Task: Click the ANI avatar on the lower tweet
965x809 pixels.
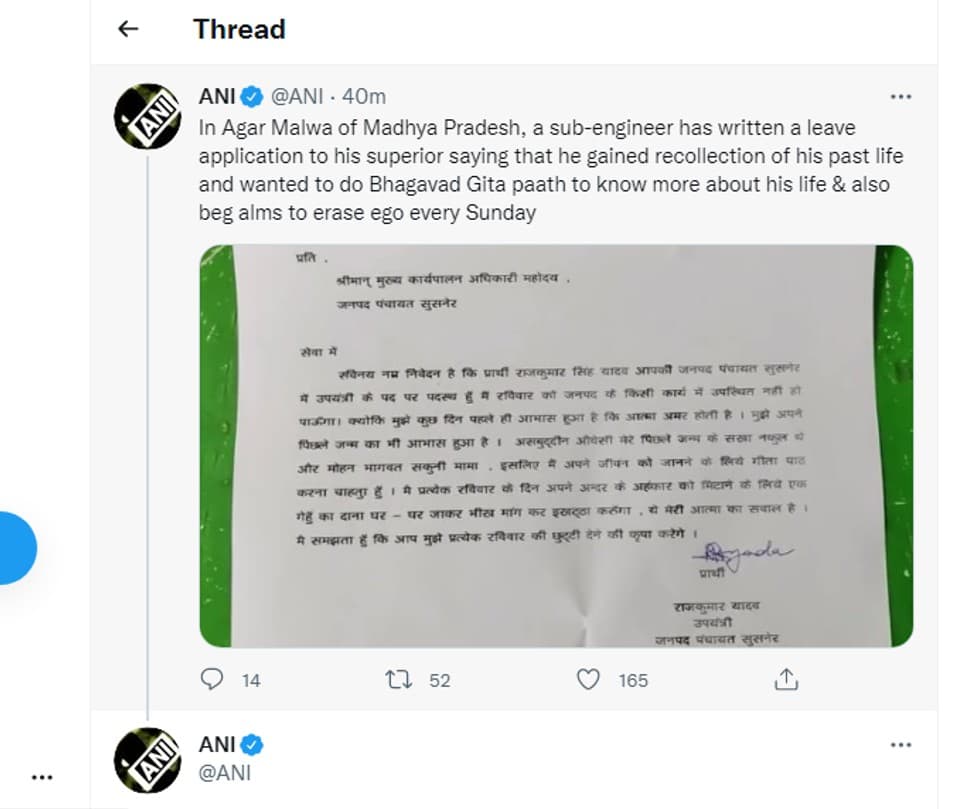Action: (148, 761)
